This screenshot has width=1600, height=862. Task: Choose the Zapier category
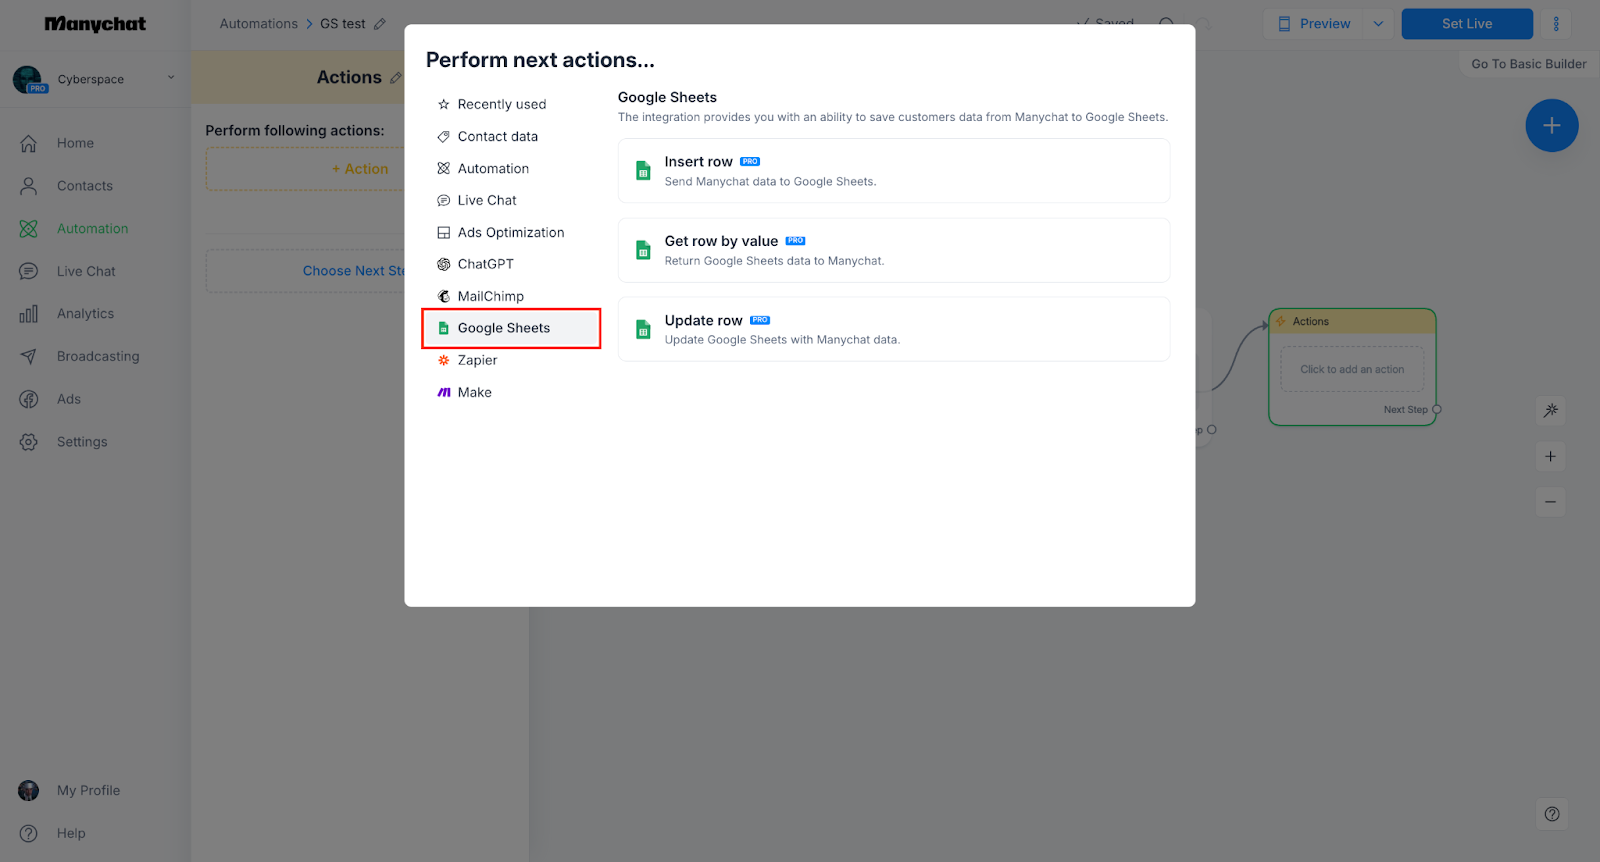click(477, 360)
